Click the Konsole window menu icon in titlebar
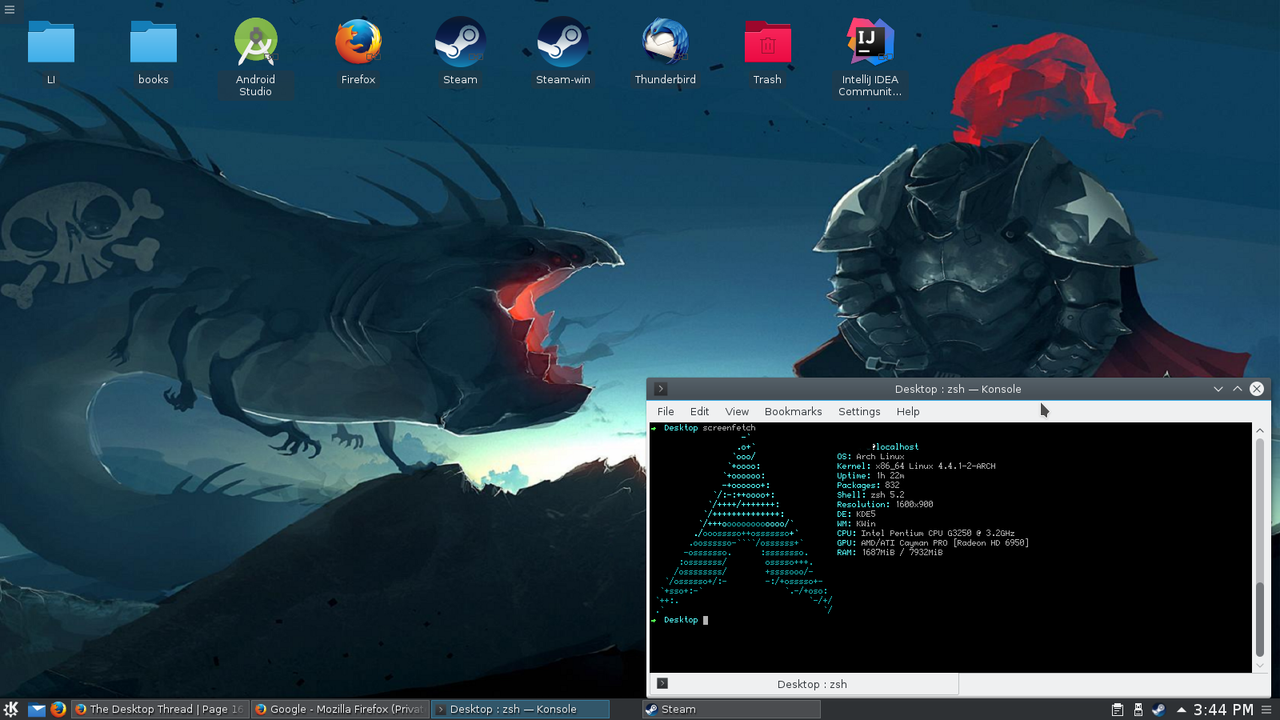This screenshot has height=720, width=1280. [x=661, y=389]
